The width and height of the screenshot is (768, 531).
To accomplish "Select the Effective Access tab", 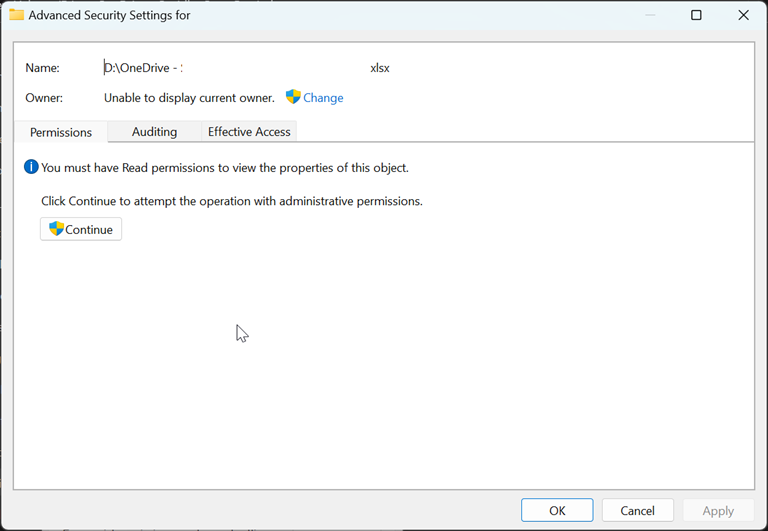I will click(x=249, y=131).
